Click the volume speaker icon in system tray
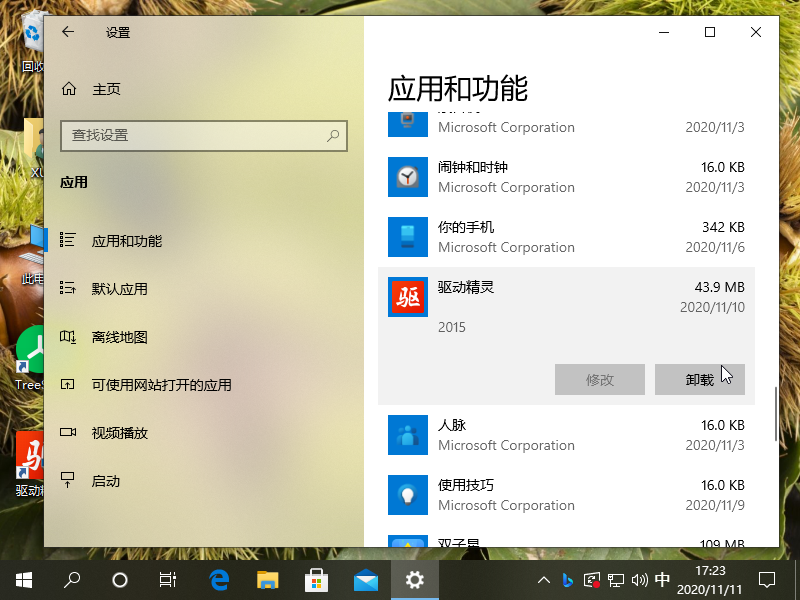800x600 pixels. click(x=638, y=580)
